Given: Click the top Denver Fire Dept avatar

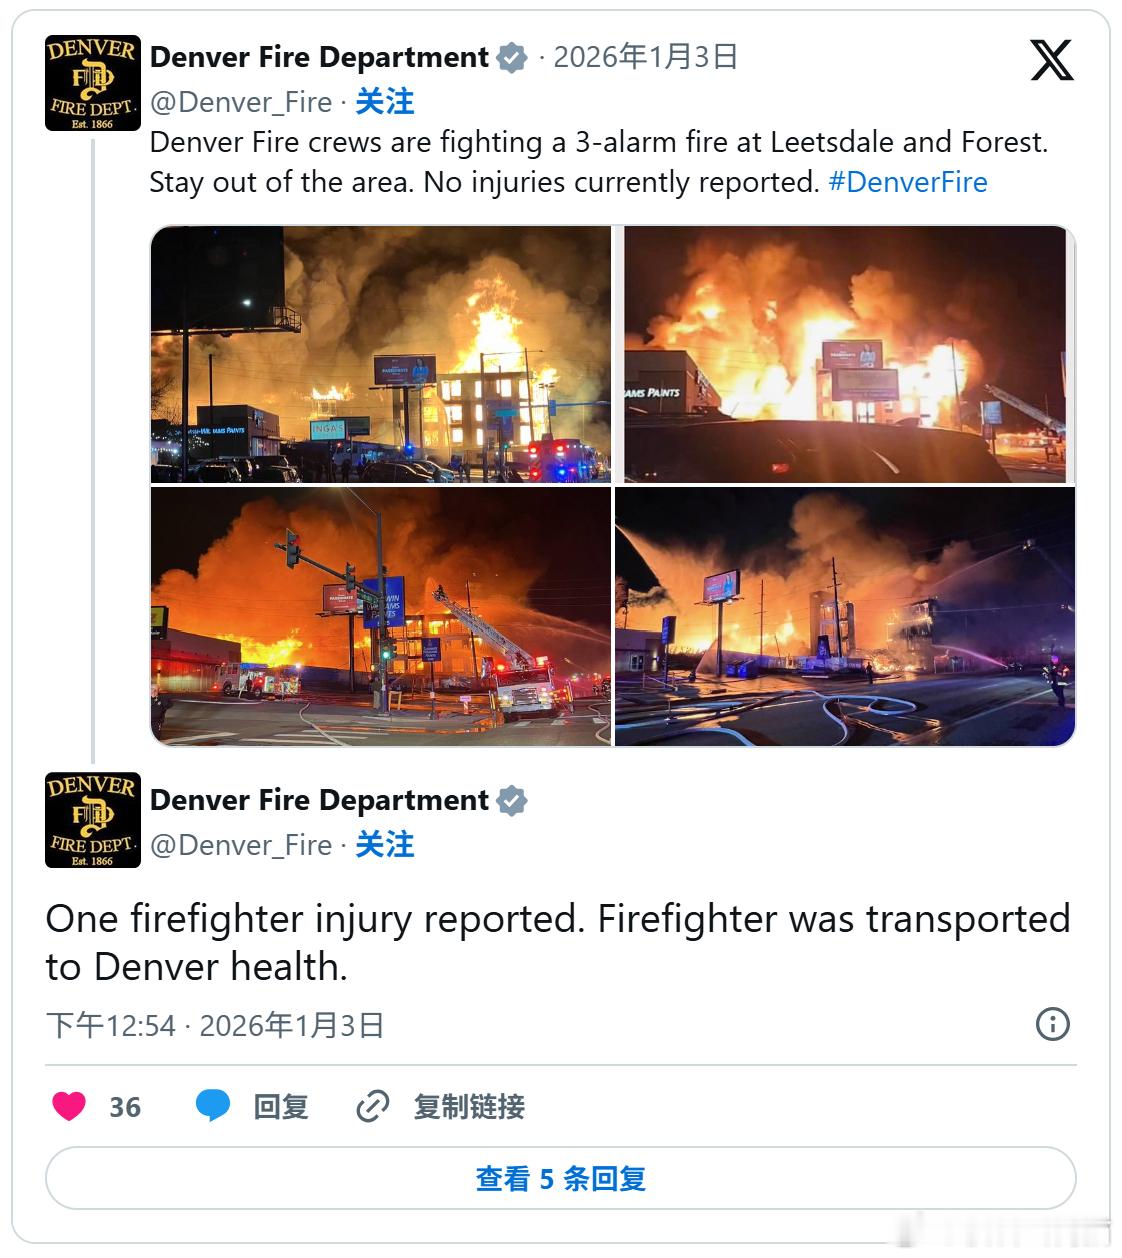Looking at the screenshot, I should [x=93, y=83].
